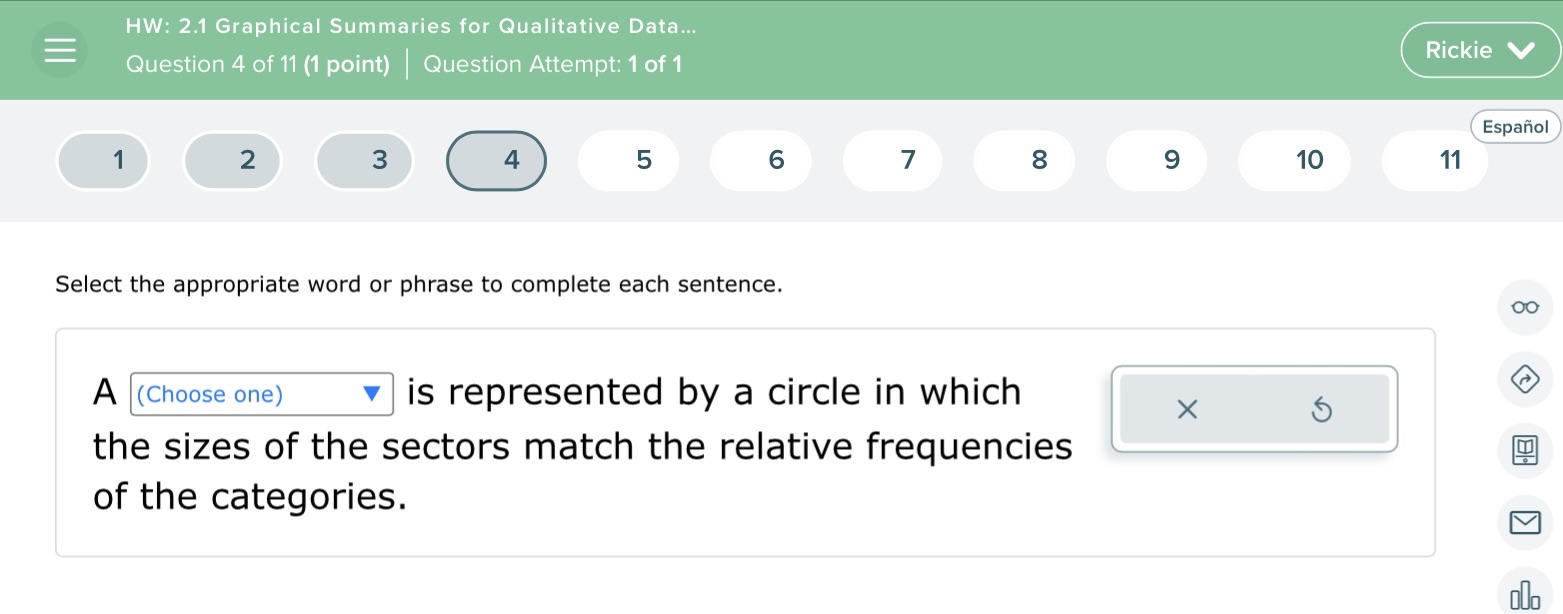Open the Choose one dropdown

click(x=260, y=394)
